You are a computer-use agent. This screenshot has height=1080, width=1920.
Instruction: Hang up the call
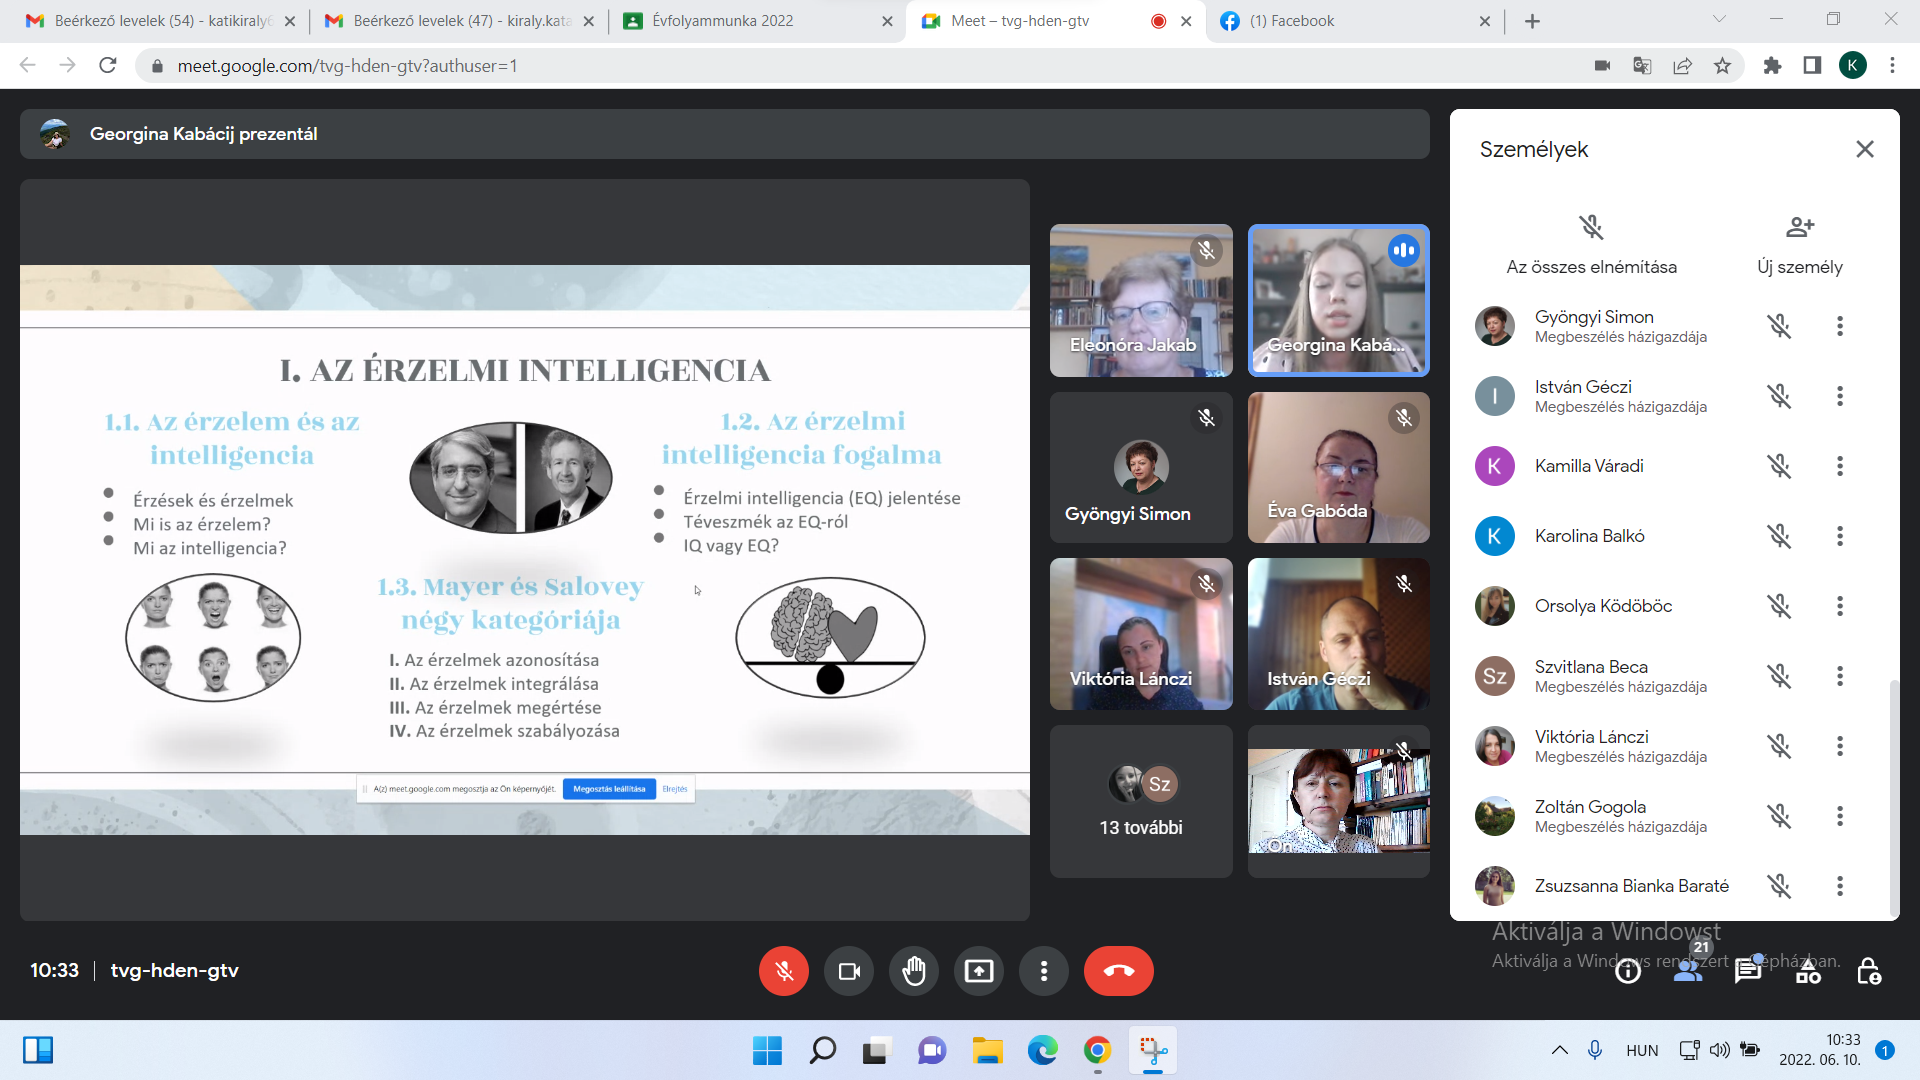pyautogui.click(x=1118, y=971)
